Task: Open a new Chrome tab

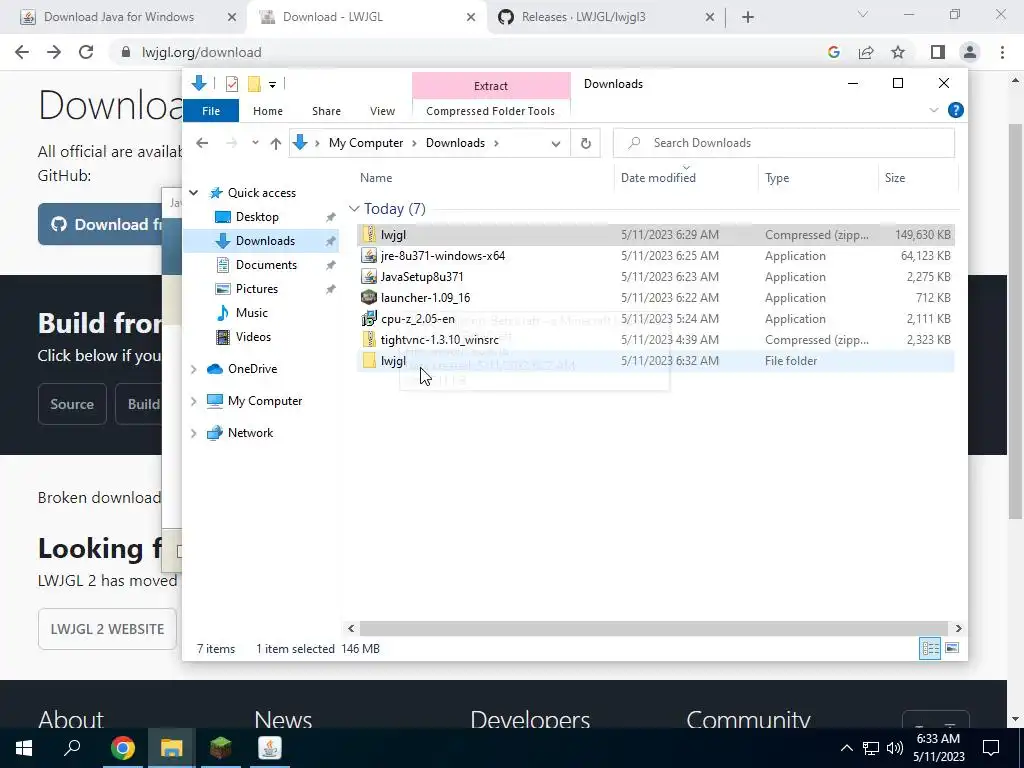Action: pos(748,18)
